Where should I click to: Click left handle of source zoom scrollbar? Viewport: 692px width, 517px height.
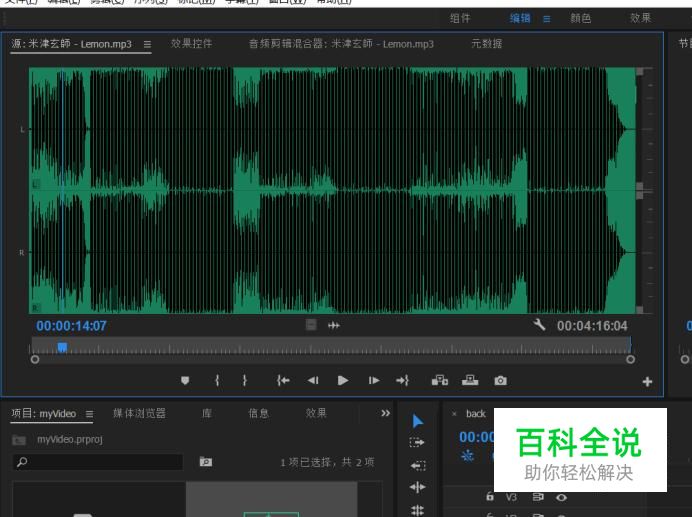(x=35, y=359)
